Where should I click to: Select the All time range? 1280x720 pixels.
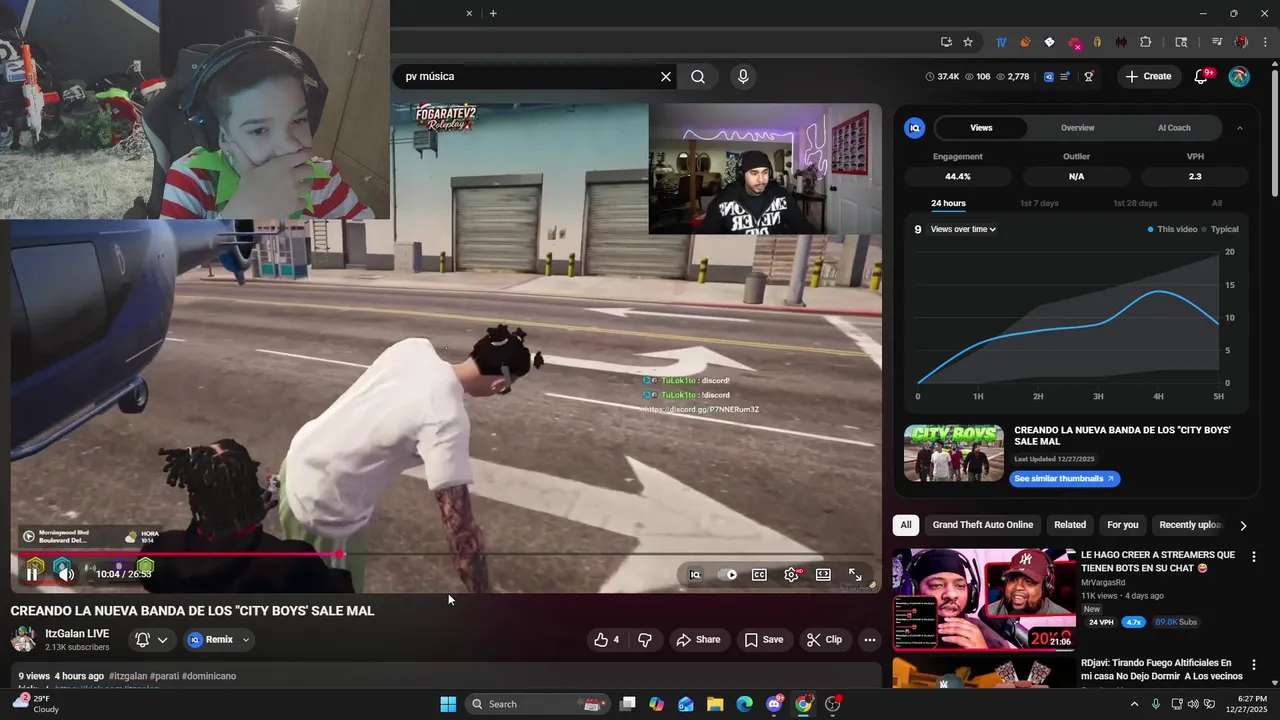[x=1217, y=203]
